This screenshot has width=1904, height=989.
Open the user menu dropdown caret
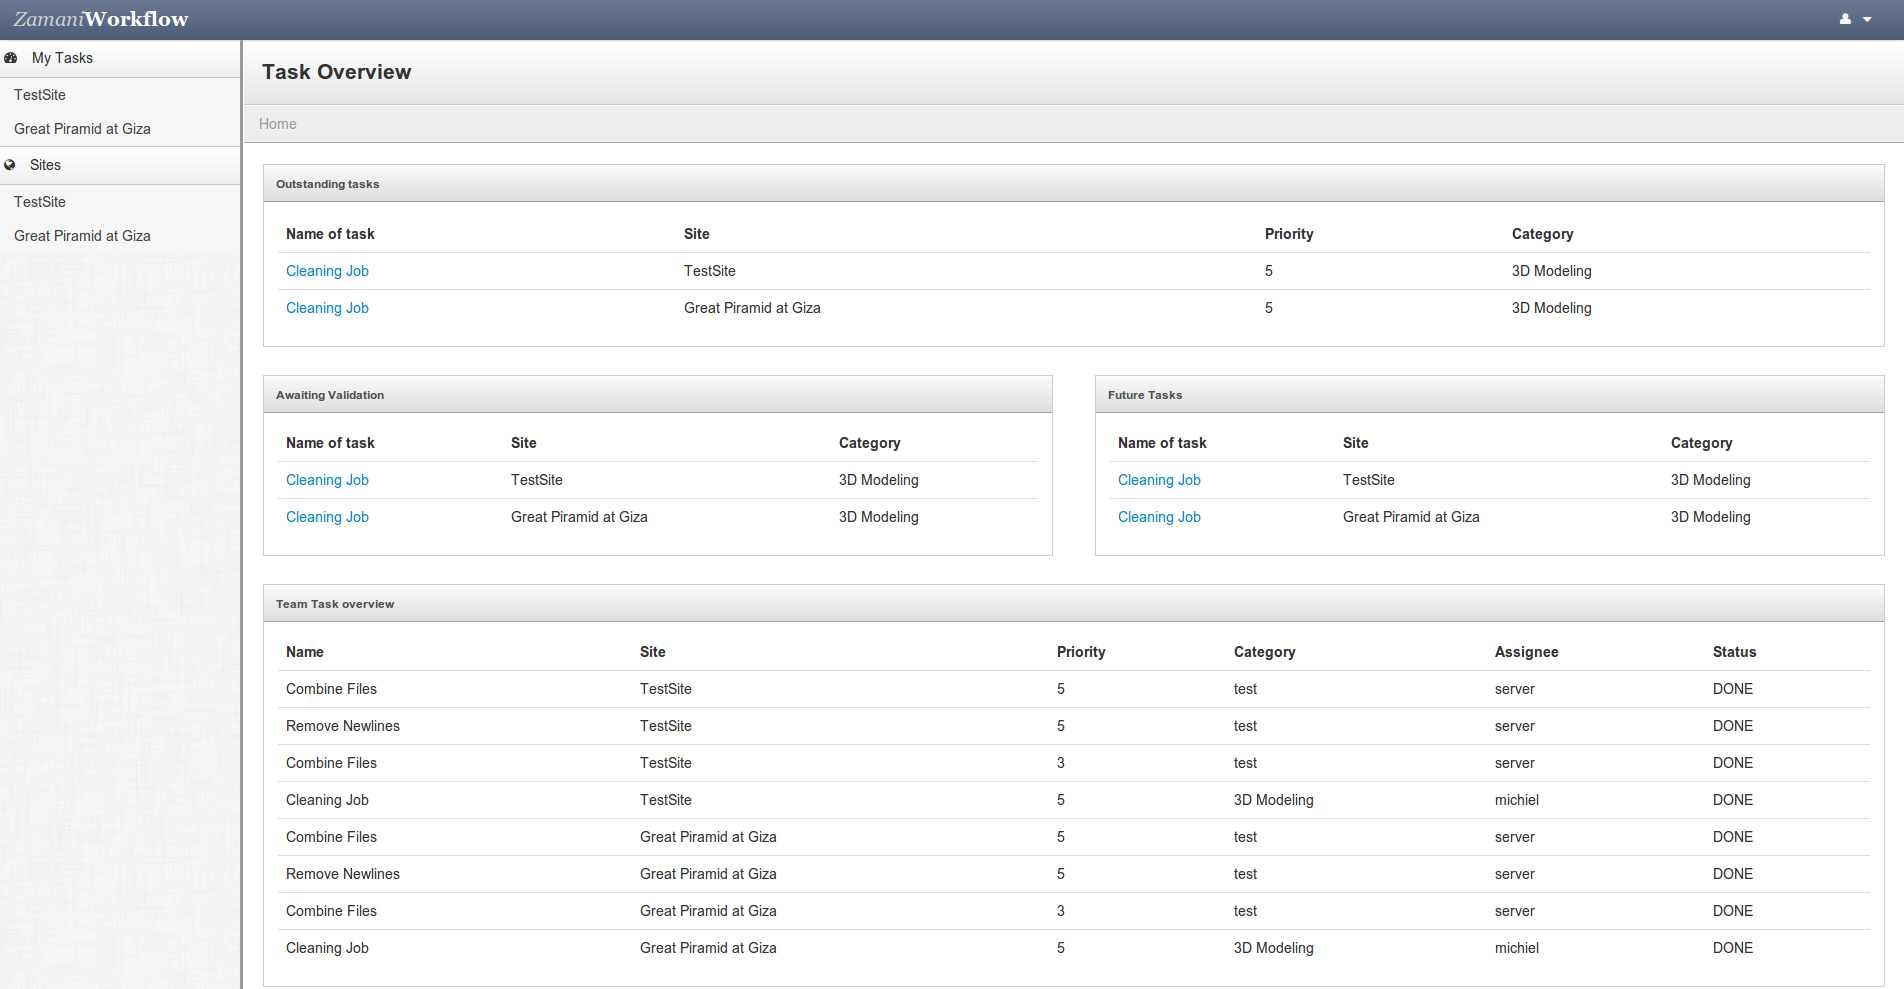click(x=1867, y=20)
